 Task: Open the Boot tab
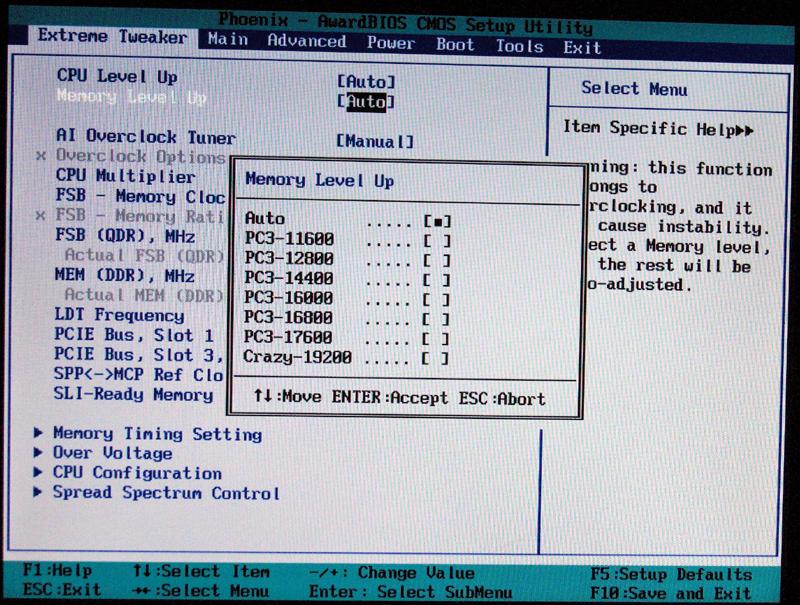[455, 45]
